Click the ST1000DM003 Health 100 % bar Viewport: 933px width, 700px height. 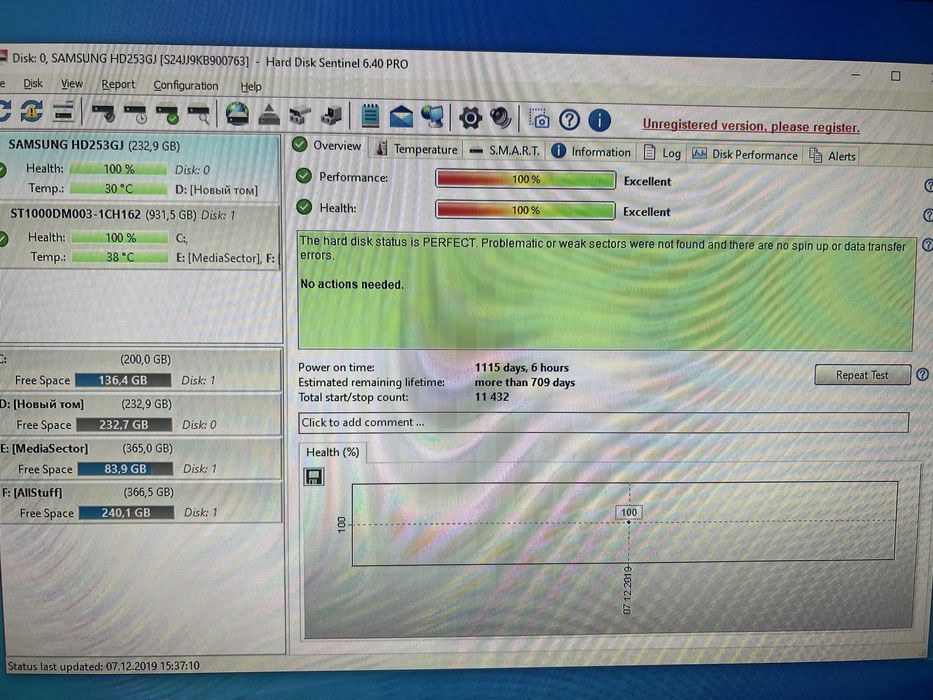point(120,238)
